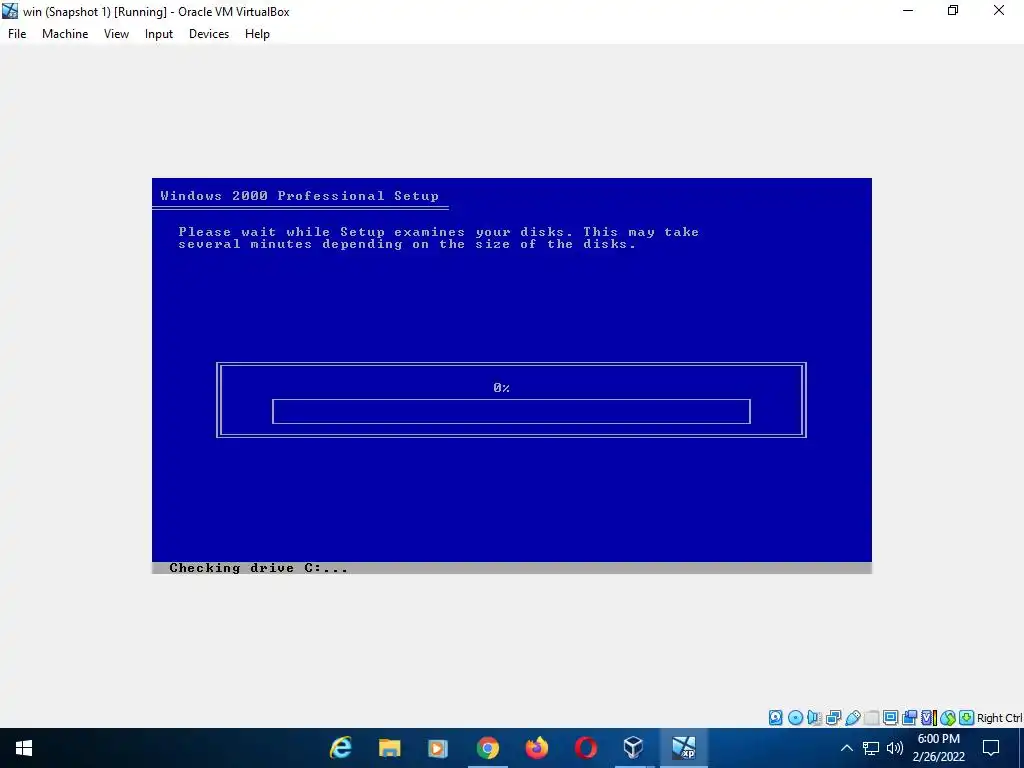Viewport: 1024px width, 768px height.
Task: Open the Input menu
Action: tap(159, 34)
